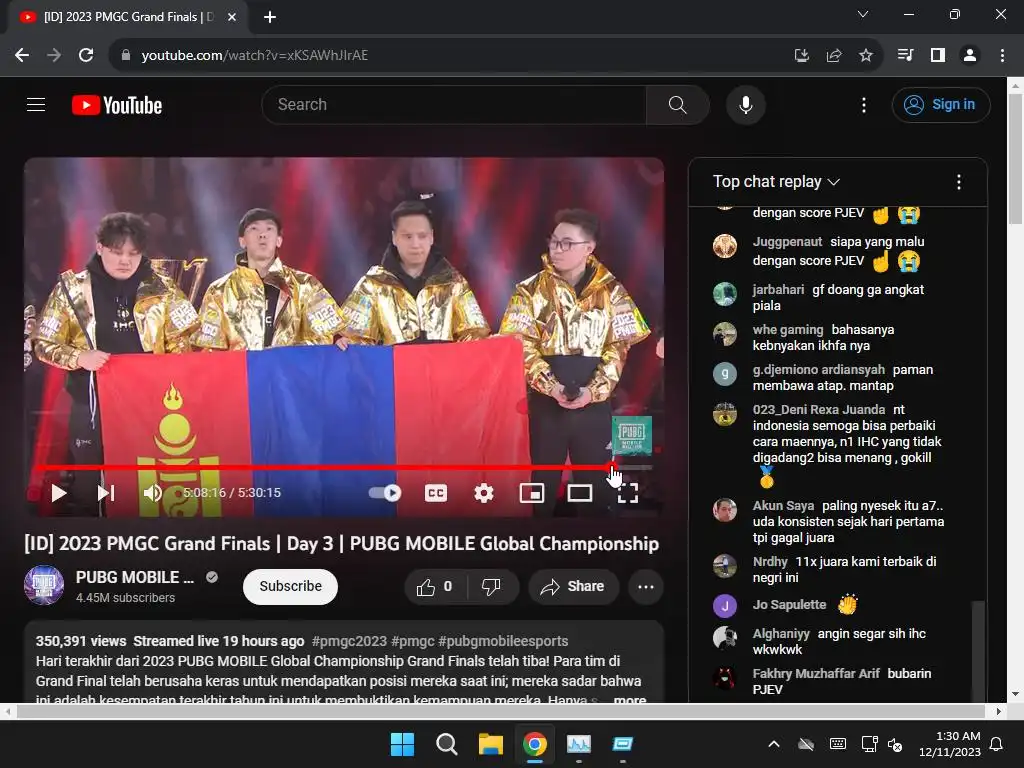Subscribe to PUBG MOBILE channel
The image size is (1024, 768).
pyautogui.click(x=291, y=586)
